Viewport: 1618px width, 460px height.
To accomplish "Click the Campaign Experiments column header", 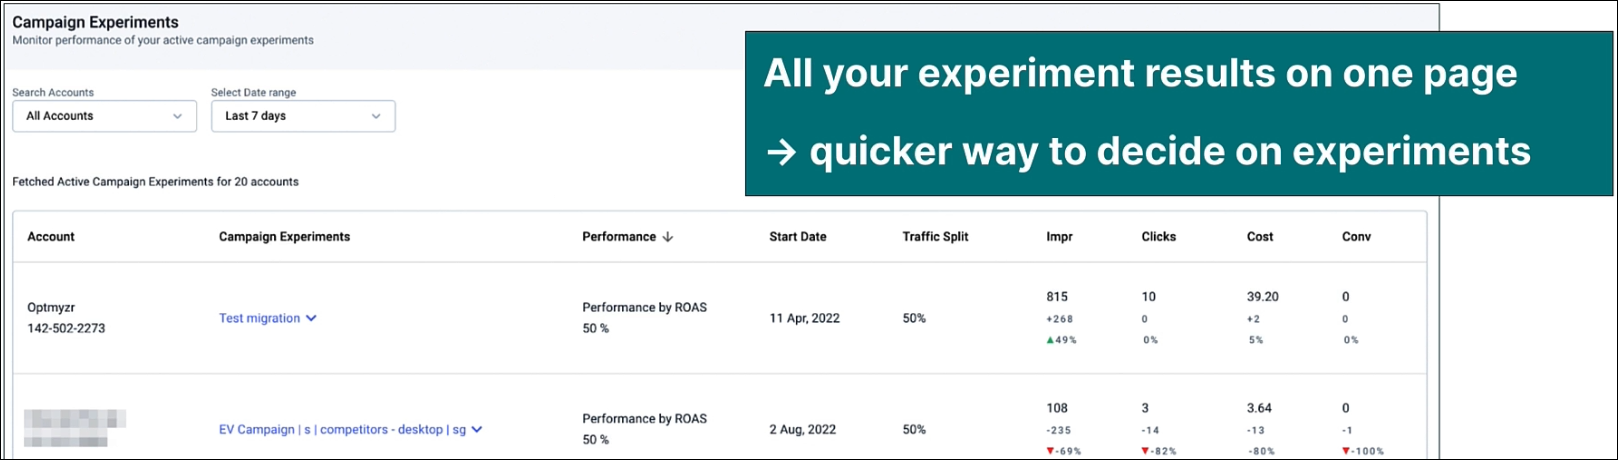I will [284, 237].
